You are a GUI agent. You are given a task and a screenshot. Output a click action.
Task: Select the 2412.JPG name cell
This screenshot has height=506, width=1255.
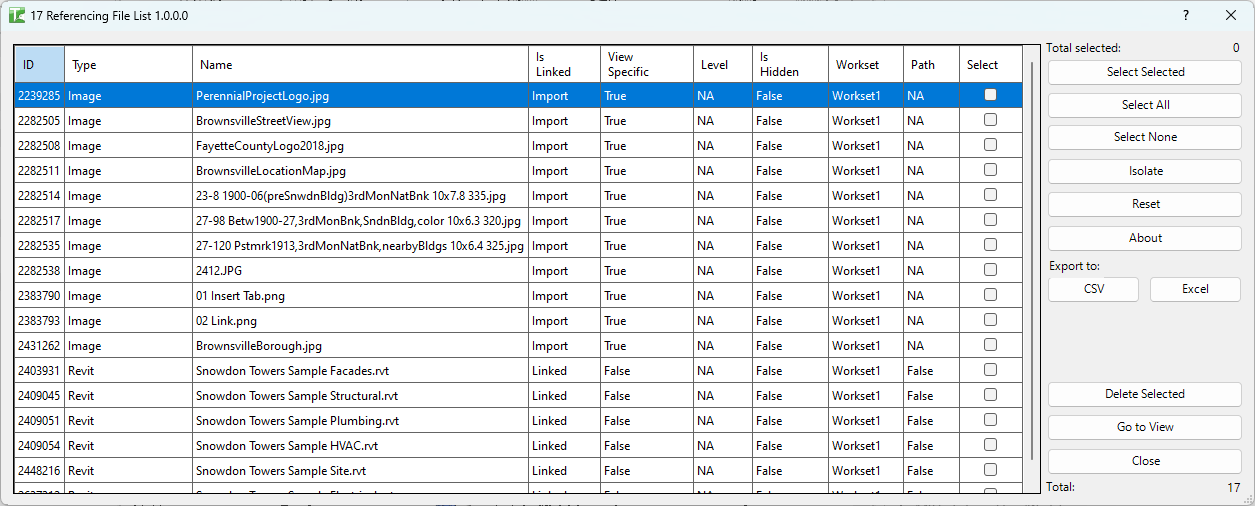(x=360, y=271)
